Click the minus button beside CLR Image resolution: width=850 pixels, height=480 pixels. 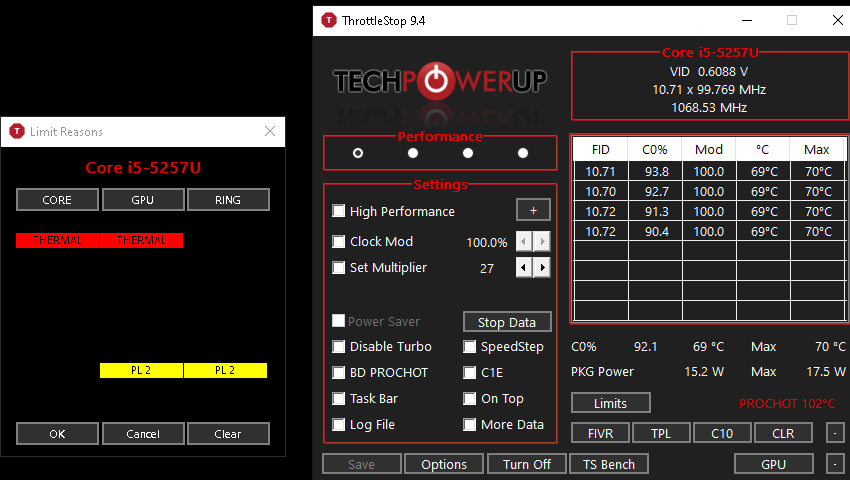[x=835, y=433]
